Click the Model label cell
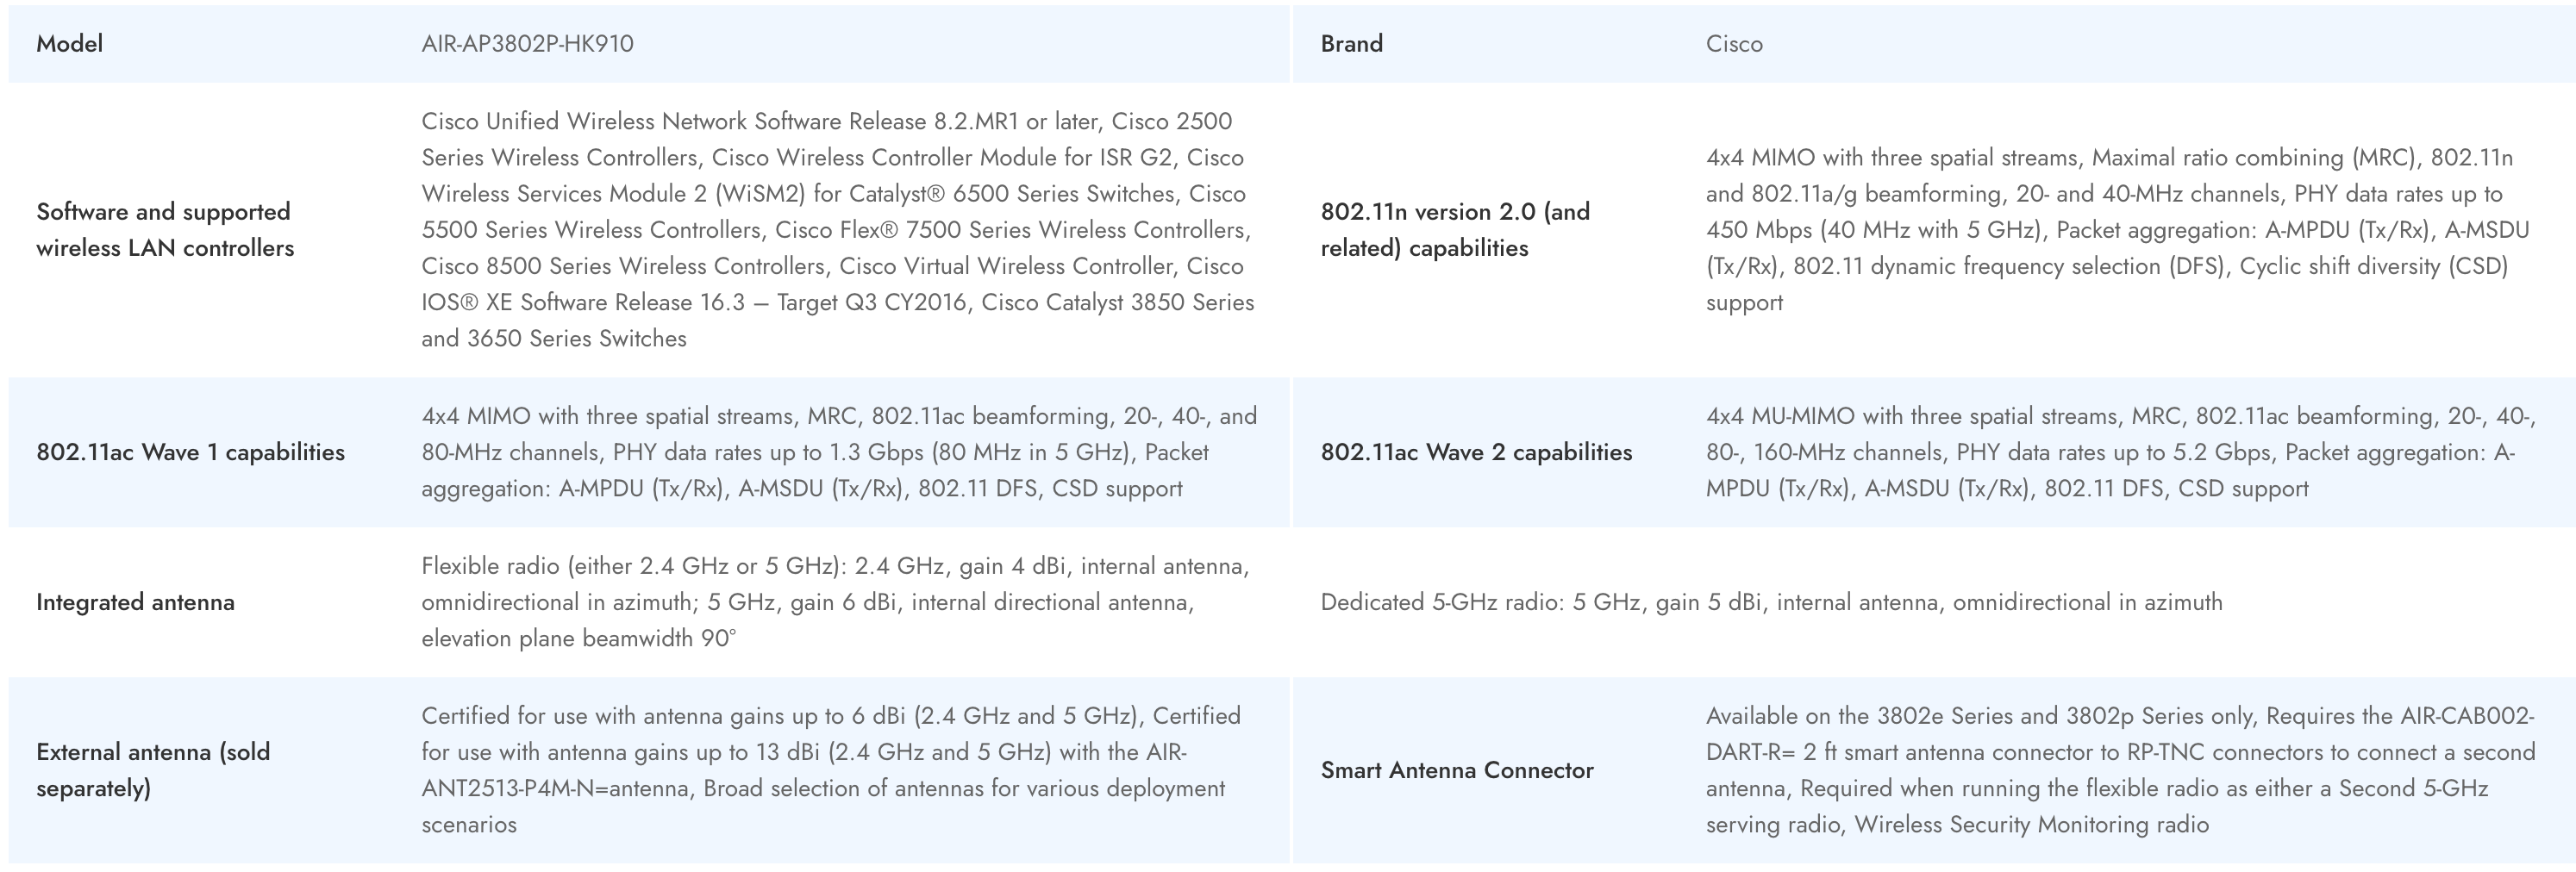This screenshot has width=2576, height=872. pos(70,44)
